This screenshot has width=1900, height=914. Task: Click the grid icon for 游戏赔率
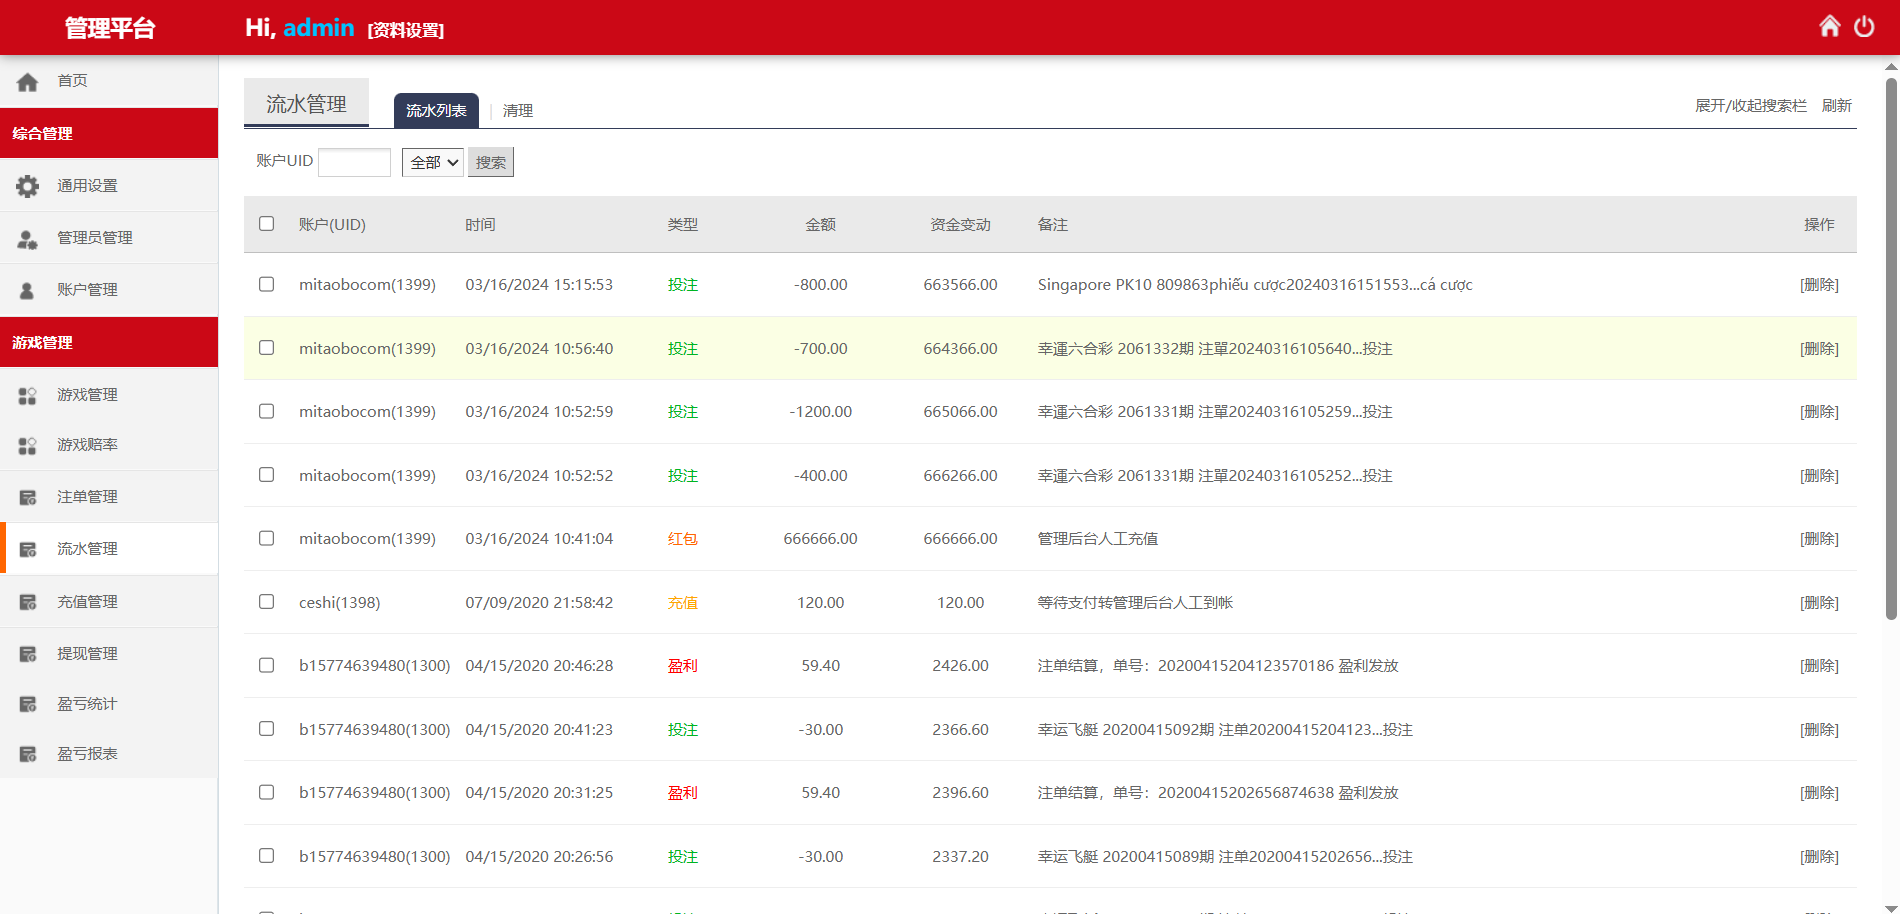[x=28, y=445]
